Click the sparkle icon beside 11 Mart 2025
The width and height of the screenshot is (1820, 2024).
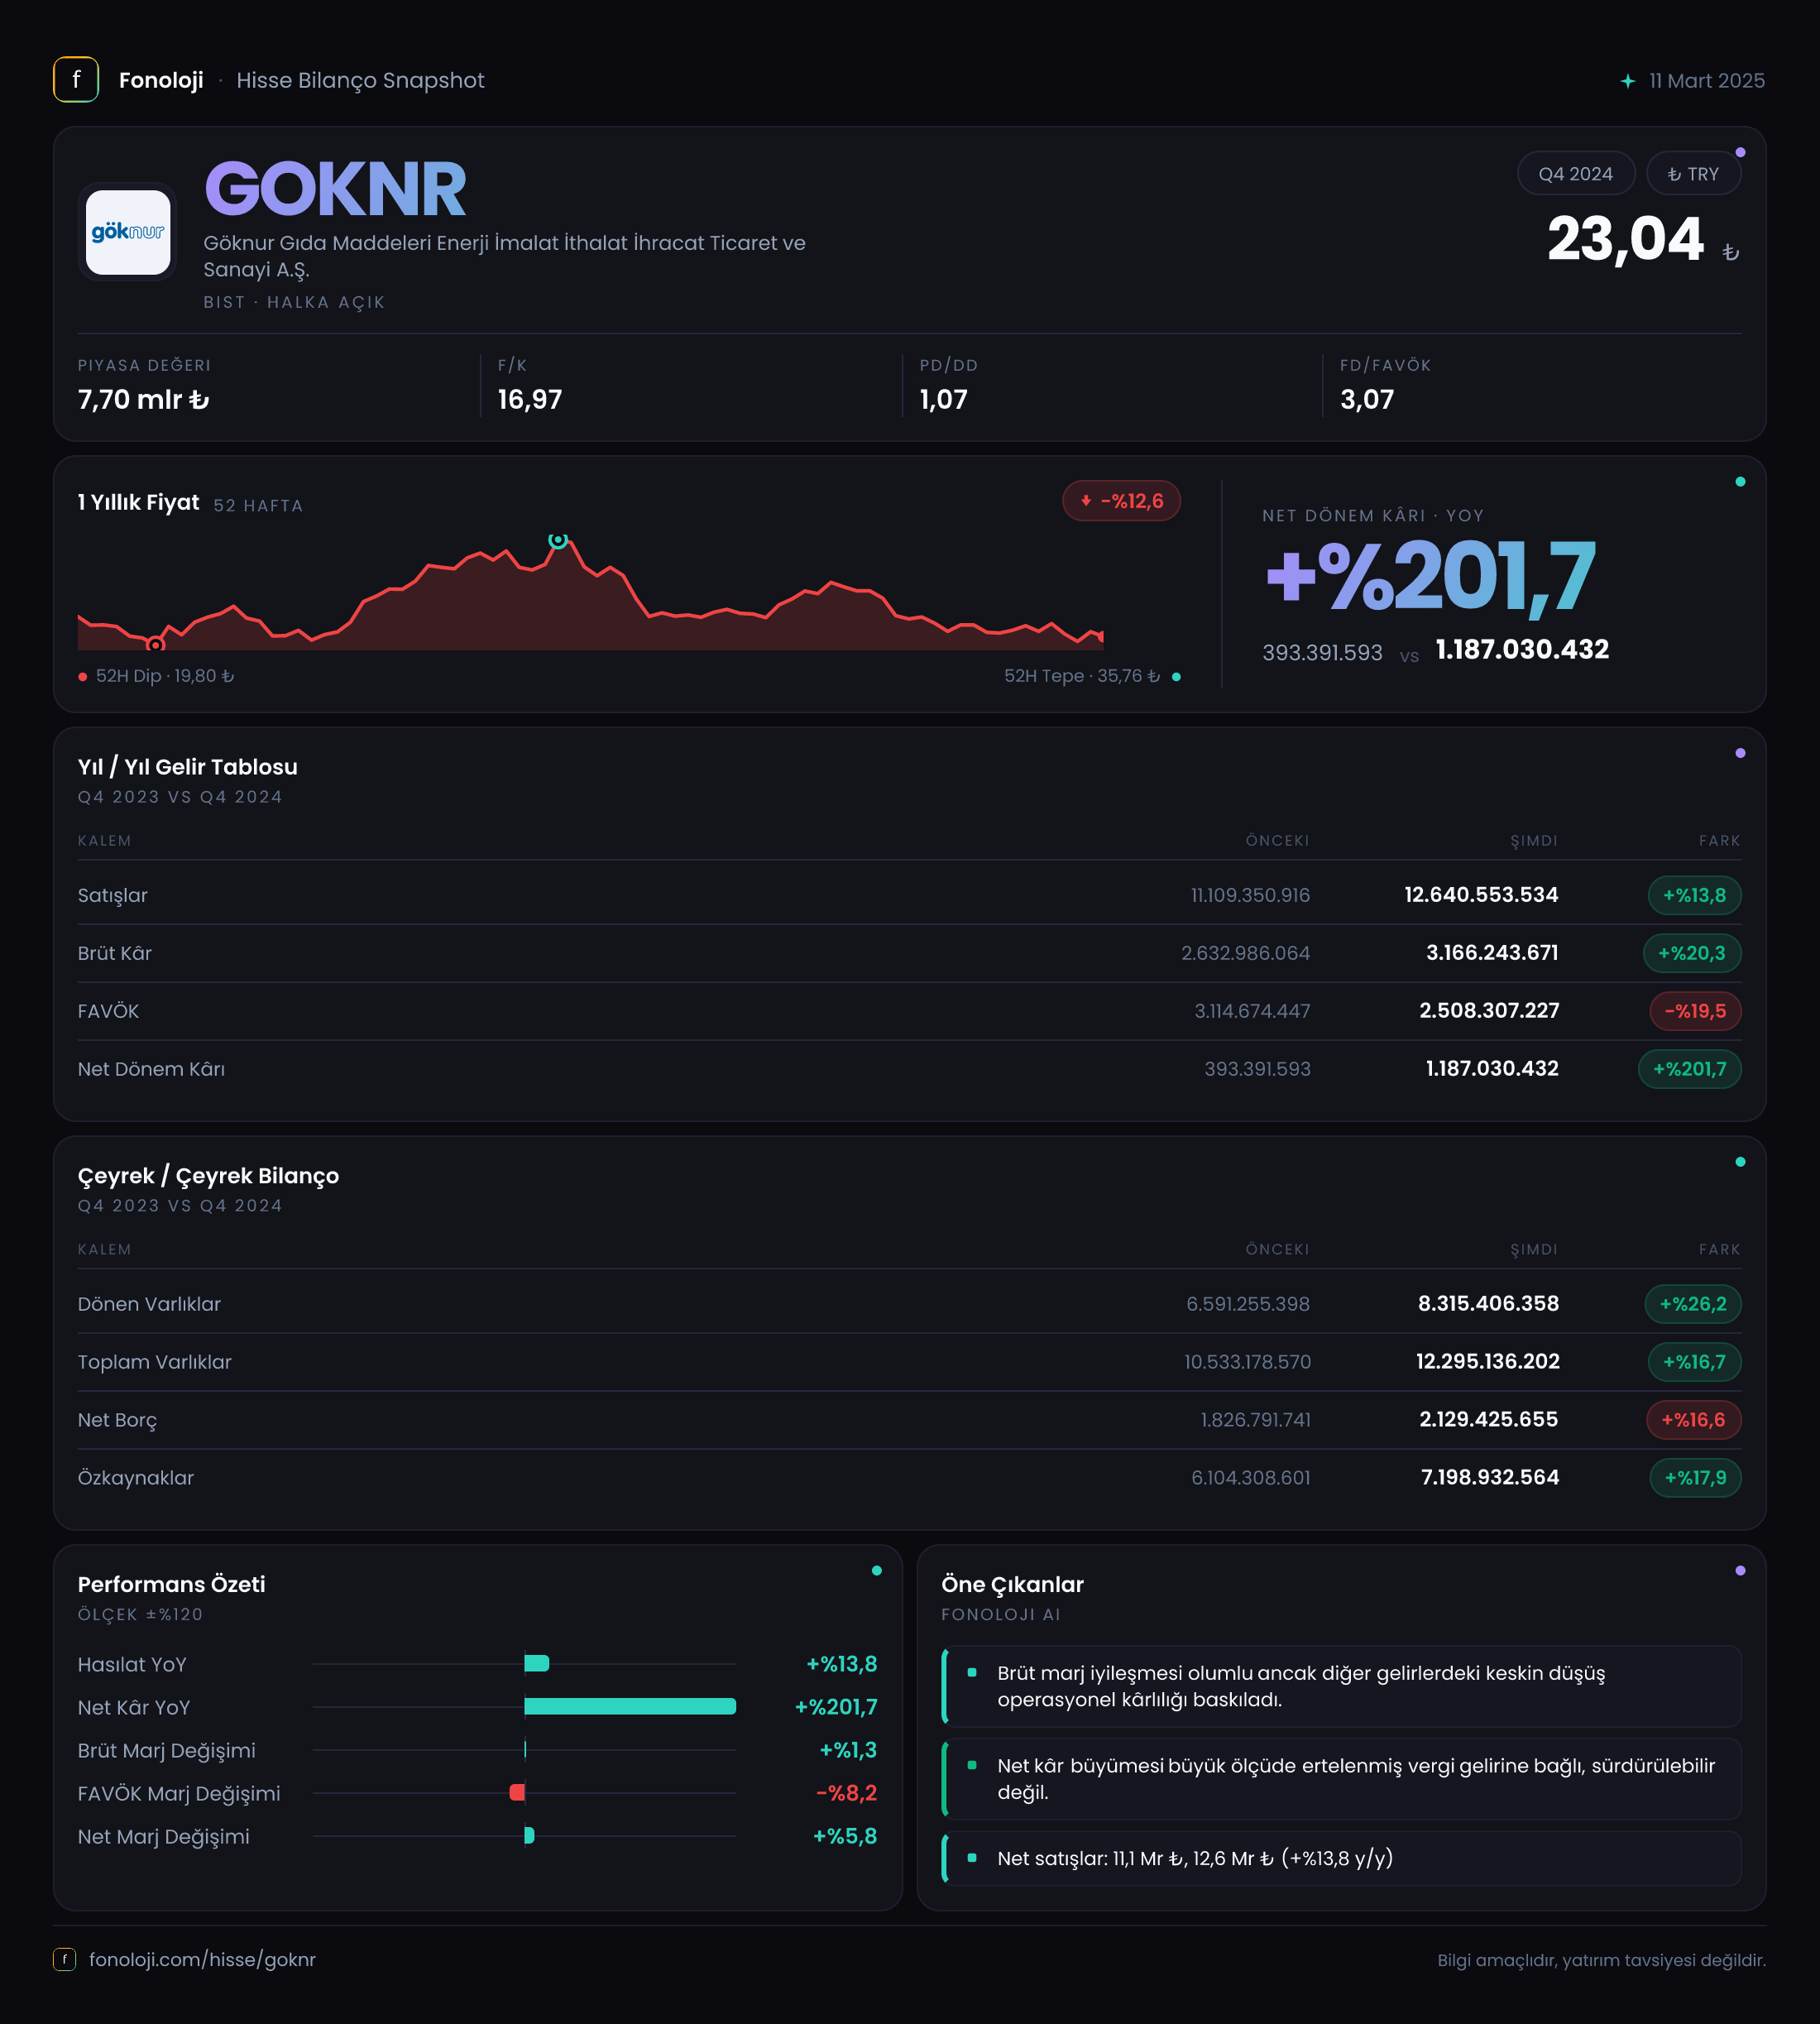pos(1628,81)
